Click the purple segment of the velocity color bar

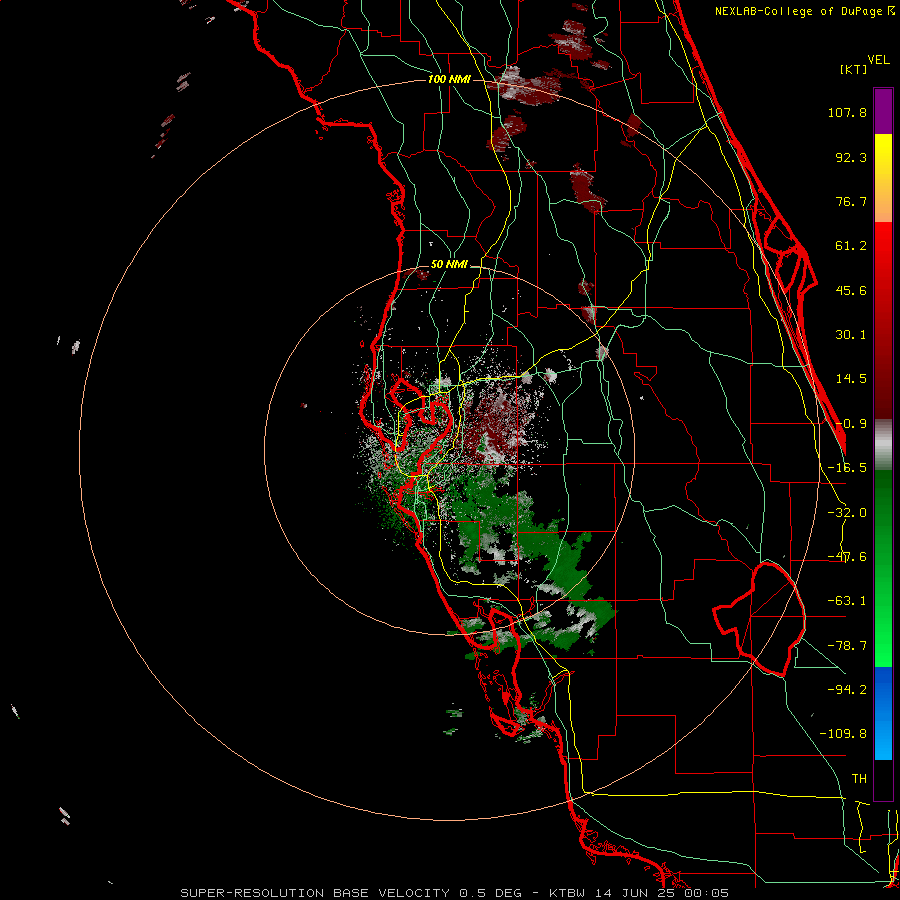883,111
